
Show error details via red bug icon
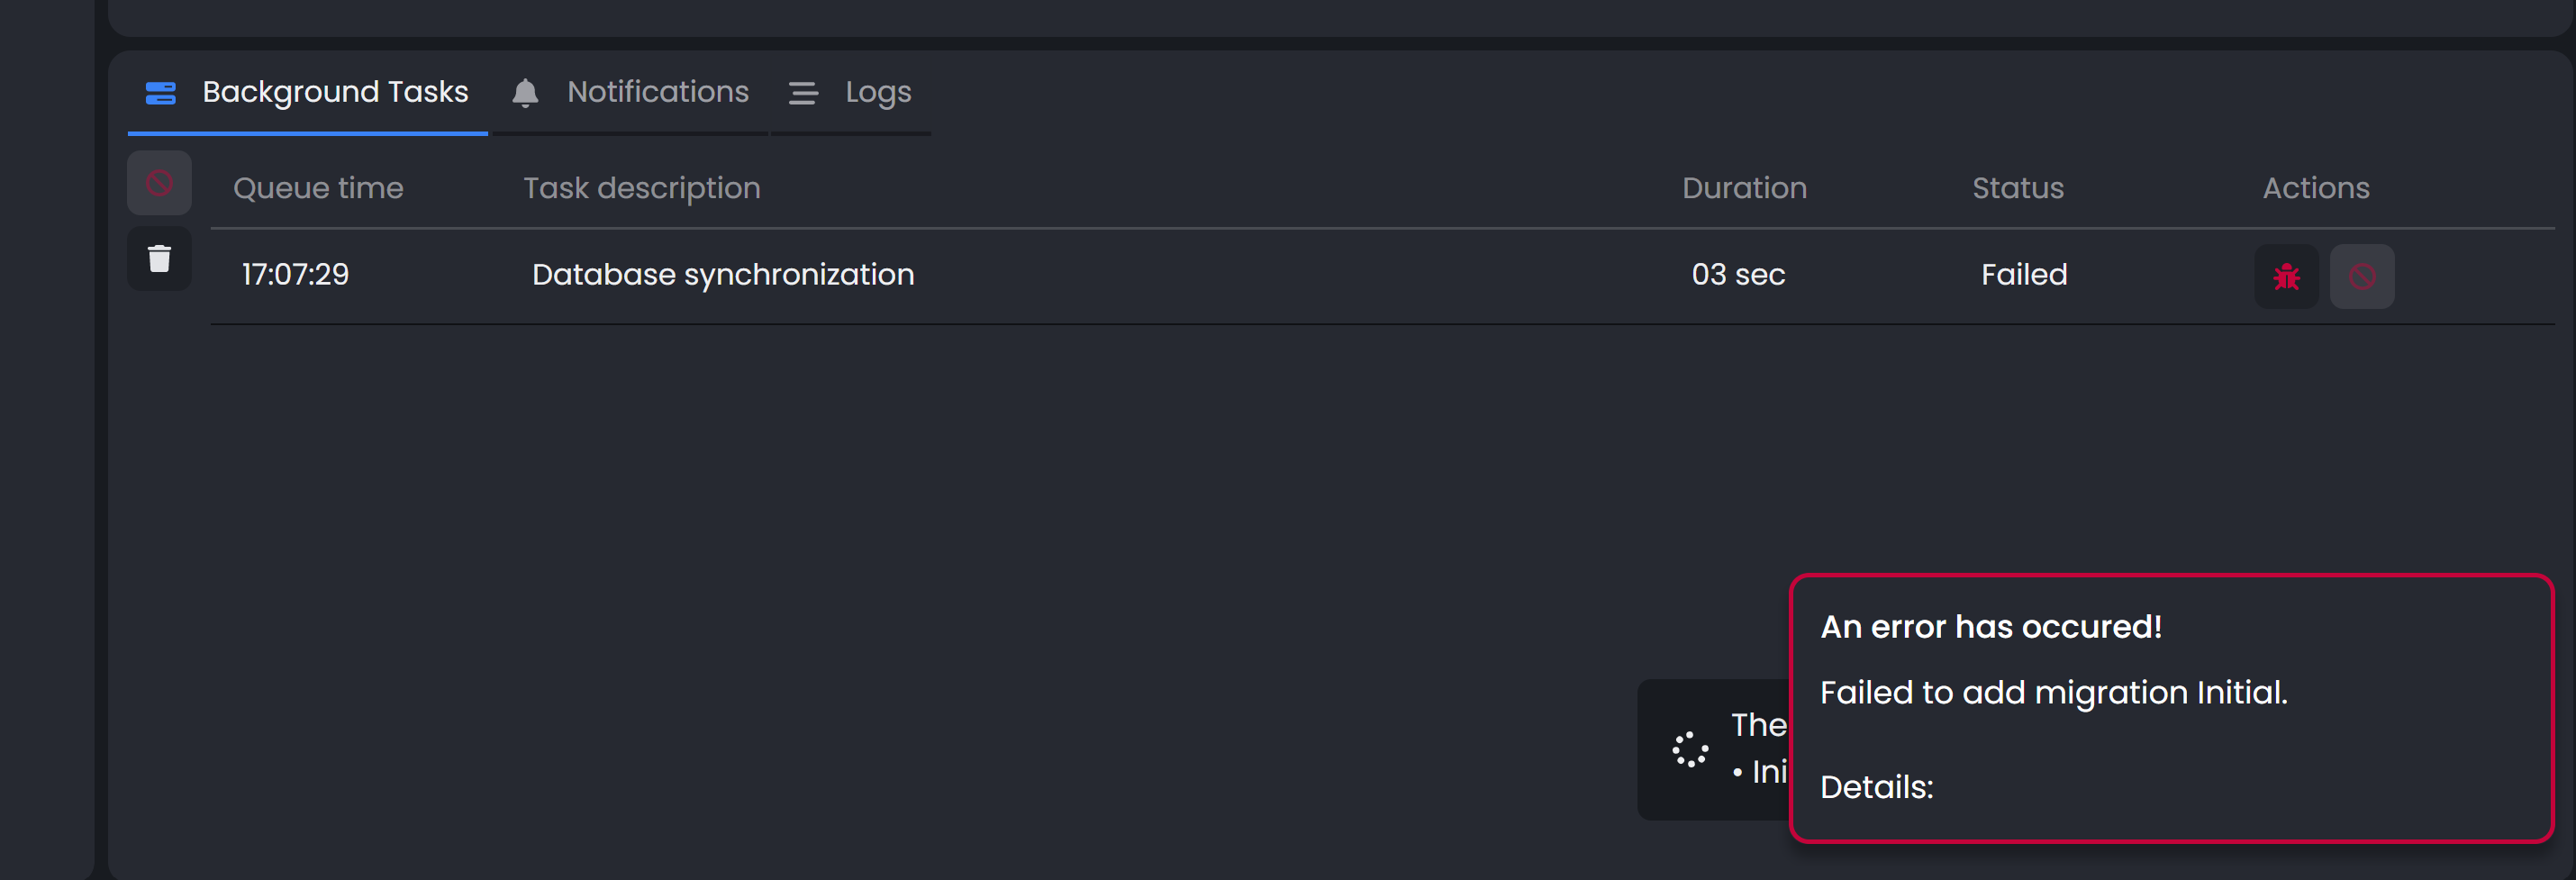2286,276
